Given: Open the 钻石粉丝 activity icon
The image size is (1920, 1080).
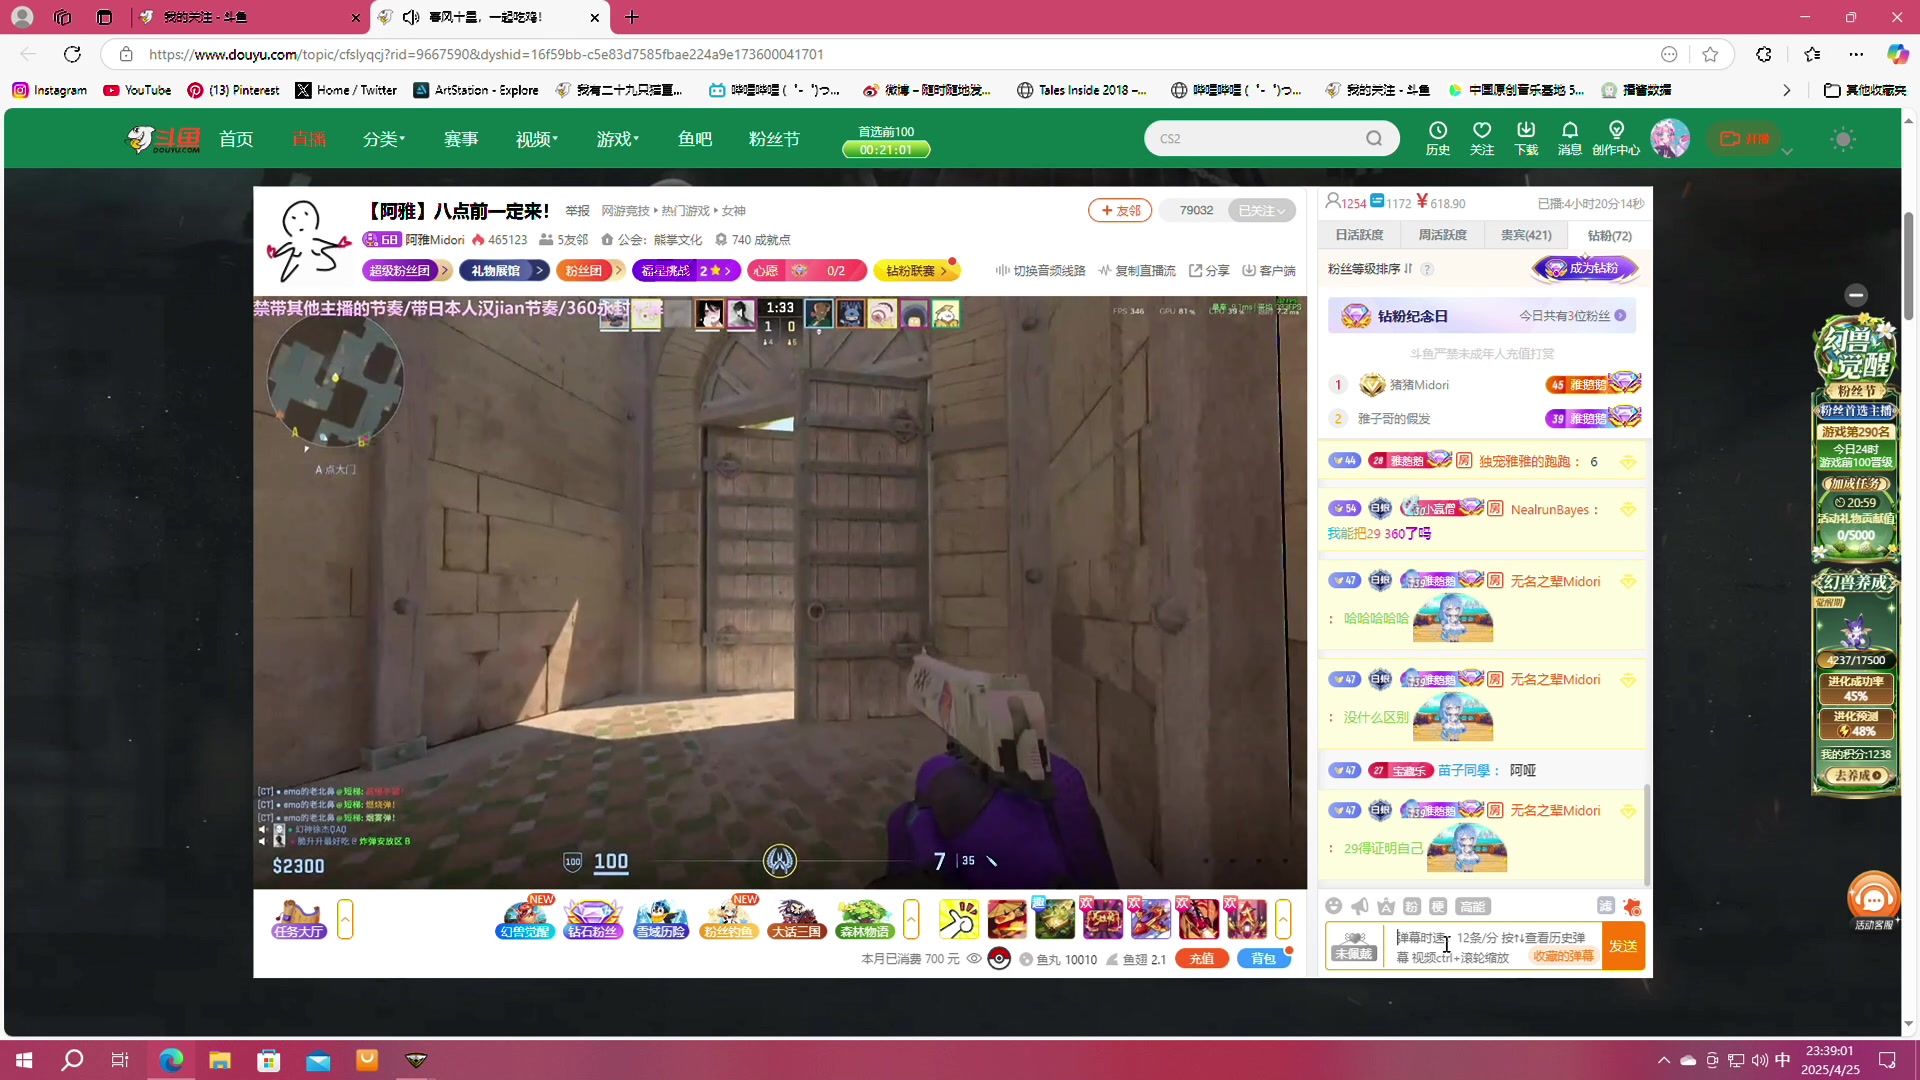Looking at the screenshot, I should point(593,919).
